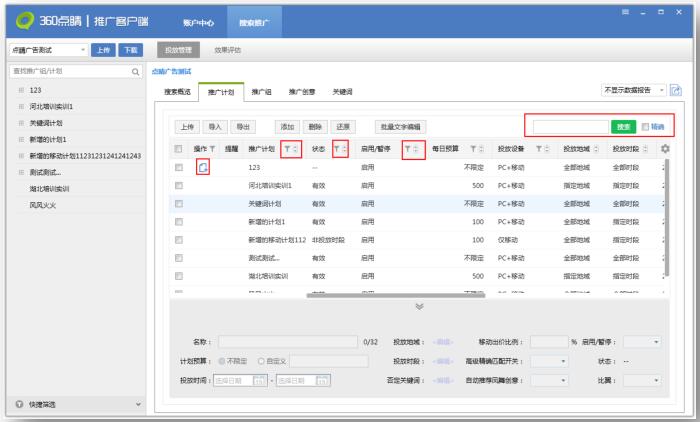
Task: Click the 批量文字编辑 button
Action: [400, 127]
